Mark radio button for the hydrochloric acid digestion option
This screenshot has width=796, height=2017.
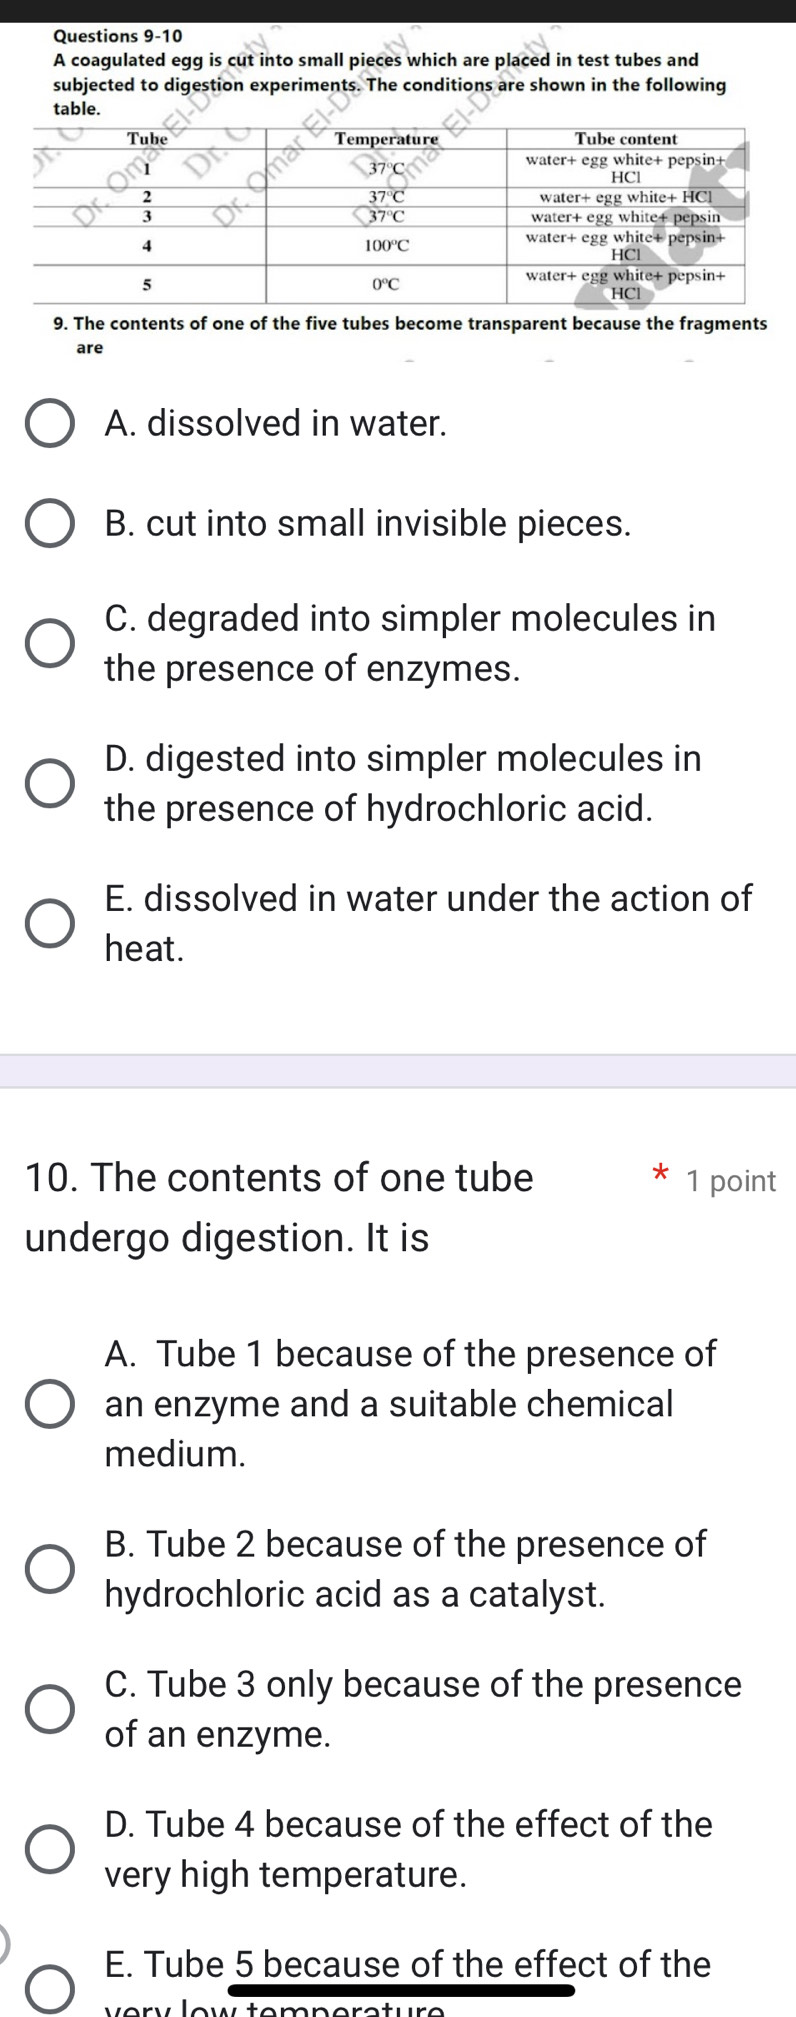coord(49,783)
